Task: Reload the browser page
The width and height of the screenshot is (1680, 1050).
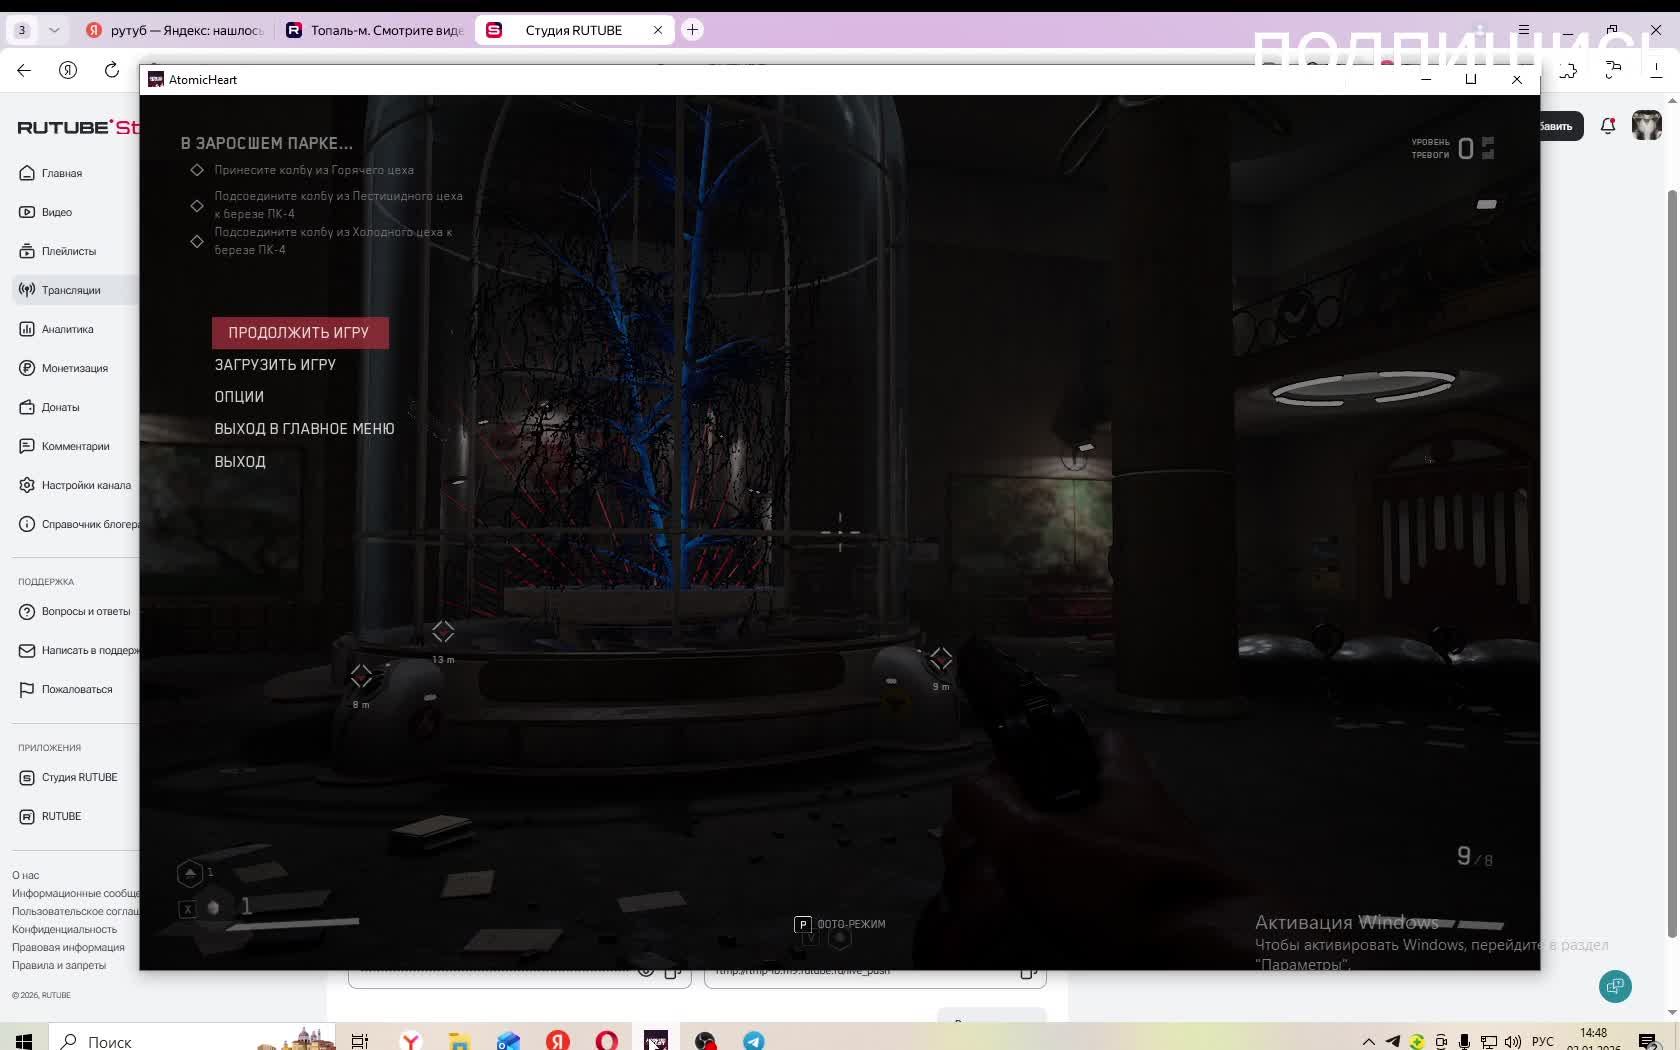Action: pos(112,70)
